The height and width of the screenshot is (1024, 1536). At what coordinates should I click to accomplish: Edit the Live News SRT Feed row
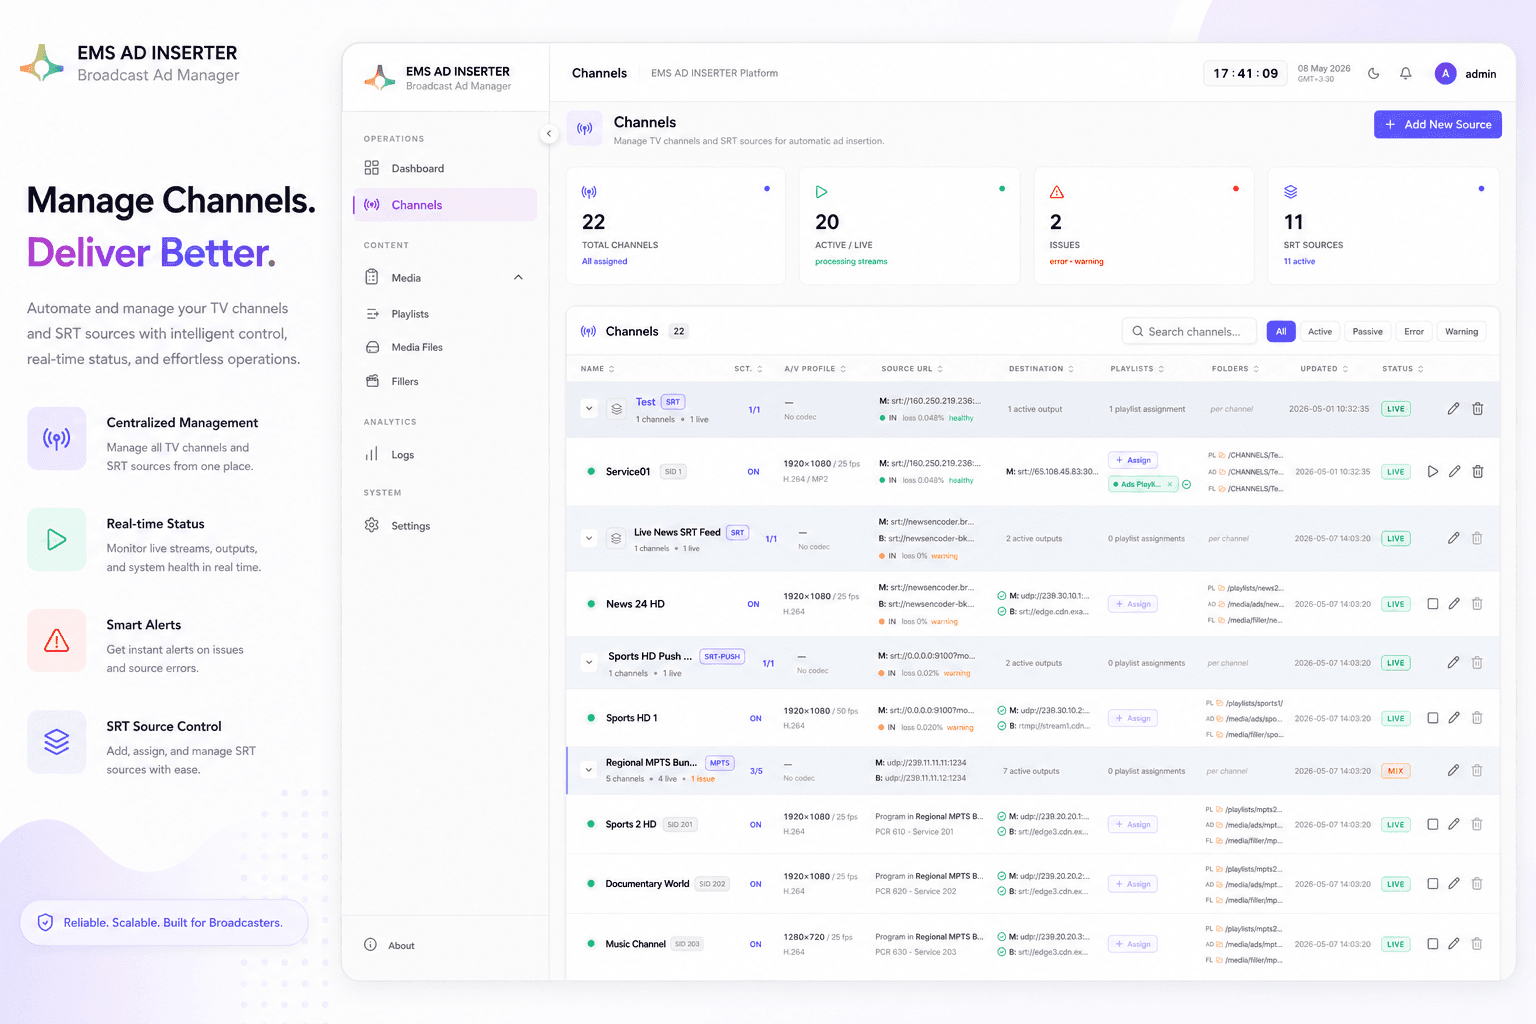[x=1453, y=538]
